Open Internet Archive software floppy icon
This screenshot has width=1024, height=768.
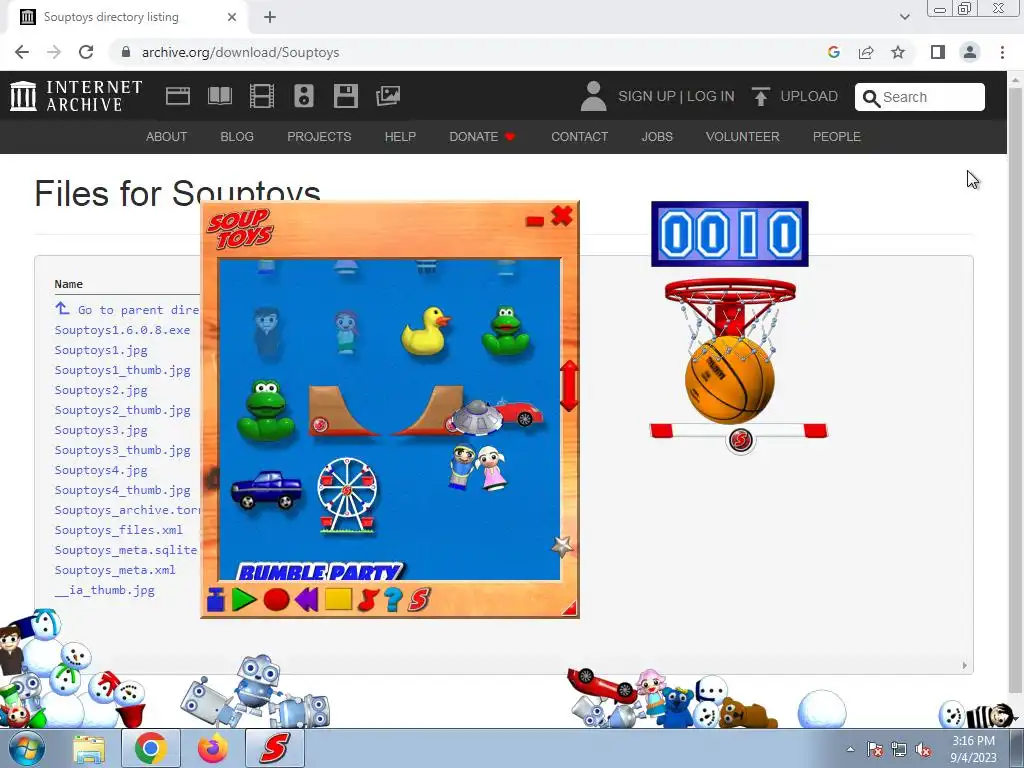(345, 96)
